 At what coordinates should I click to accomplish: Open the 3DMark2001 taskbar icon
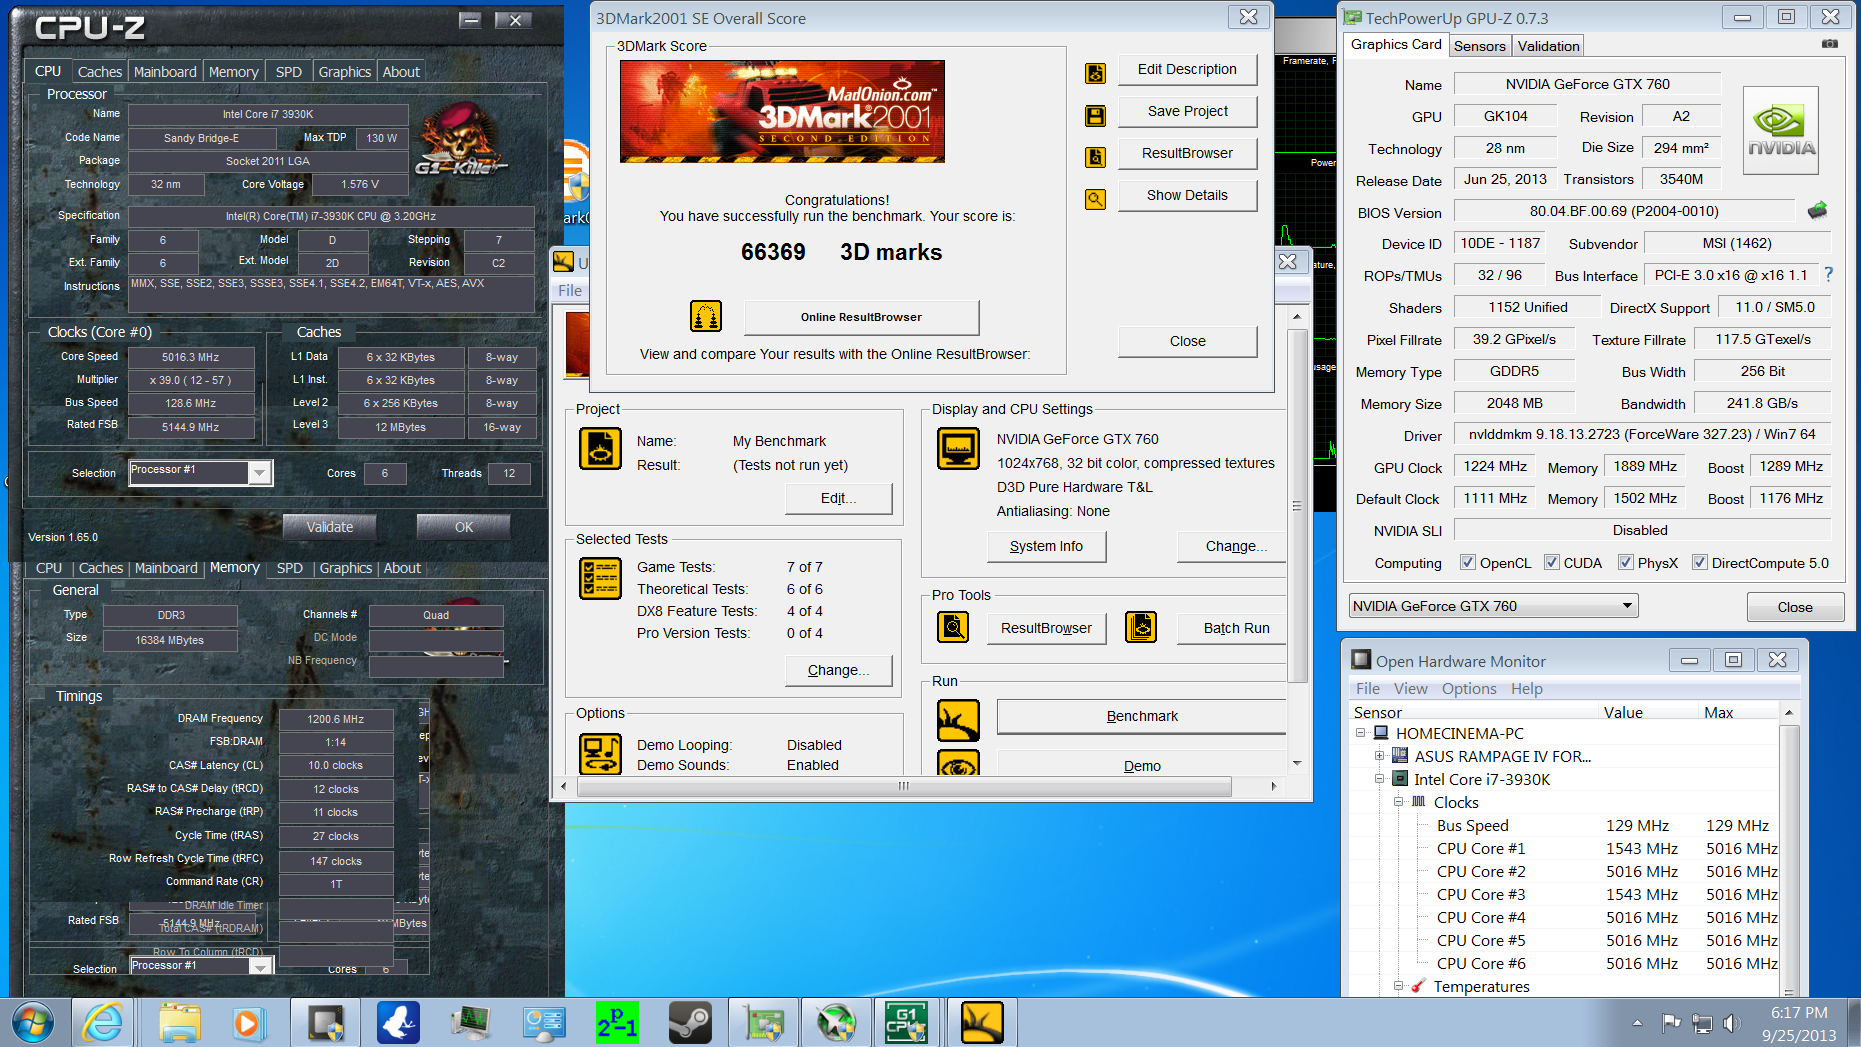[x=981, y=1023]
